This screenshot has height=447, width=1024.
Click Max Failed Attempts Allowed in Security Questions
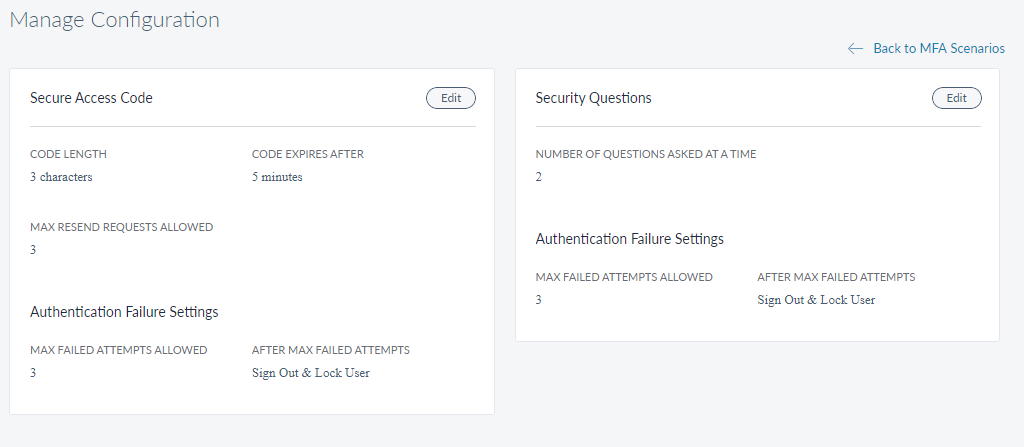pos(624,277)
